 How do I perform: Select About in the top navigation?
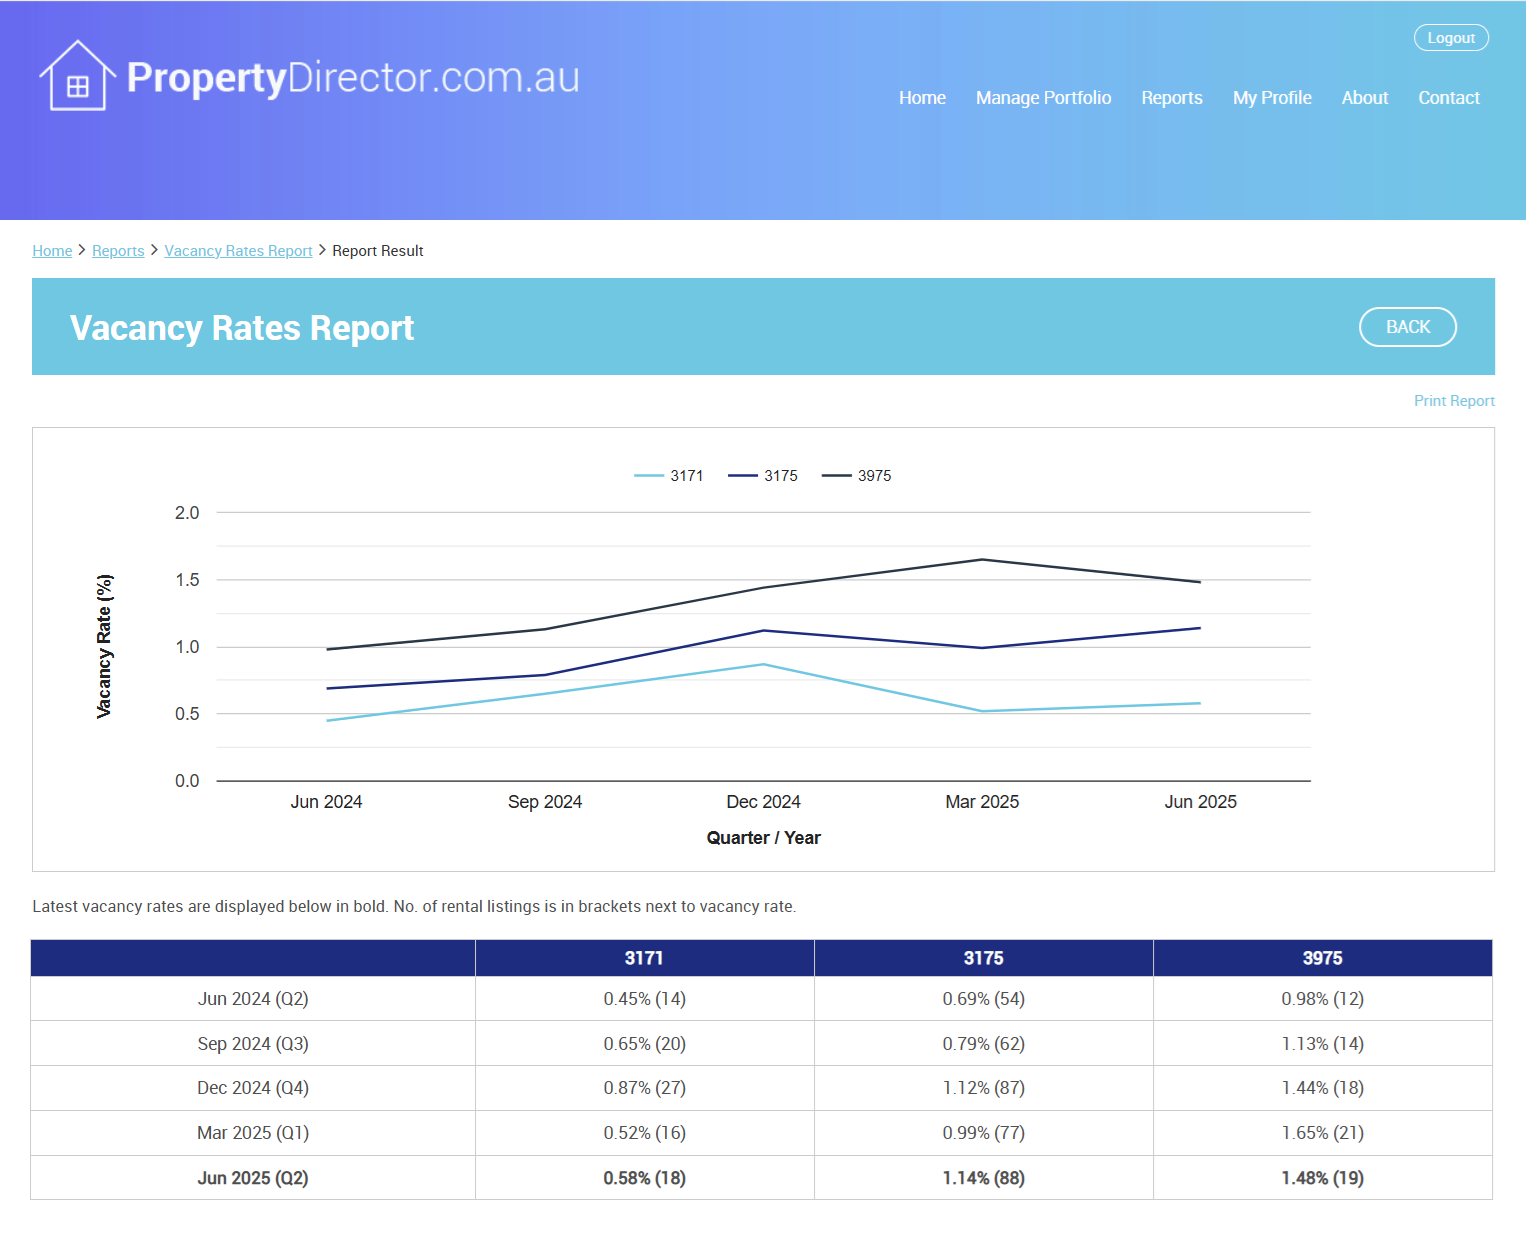(x=1364, y=98)
